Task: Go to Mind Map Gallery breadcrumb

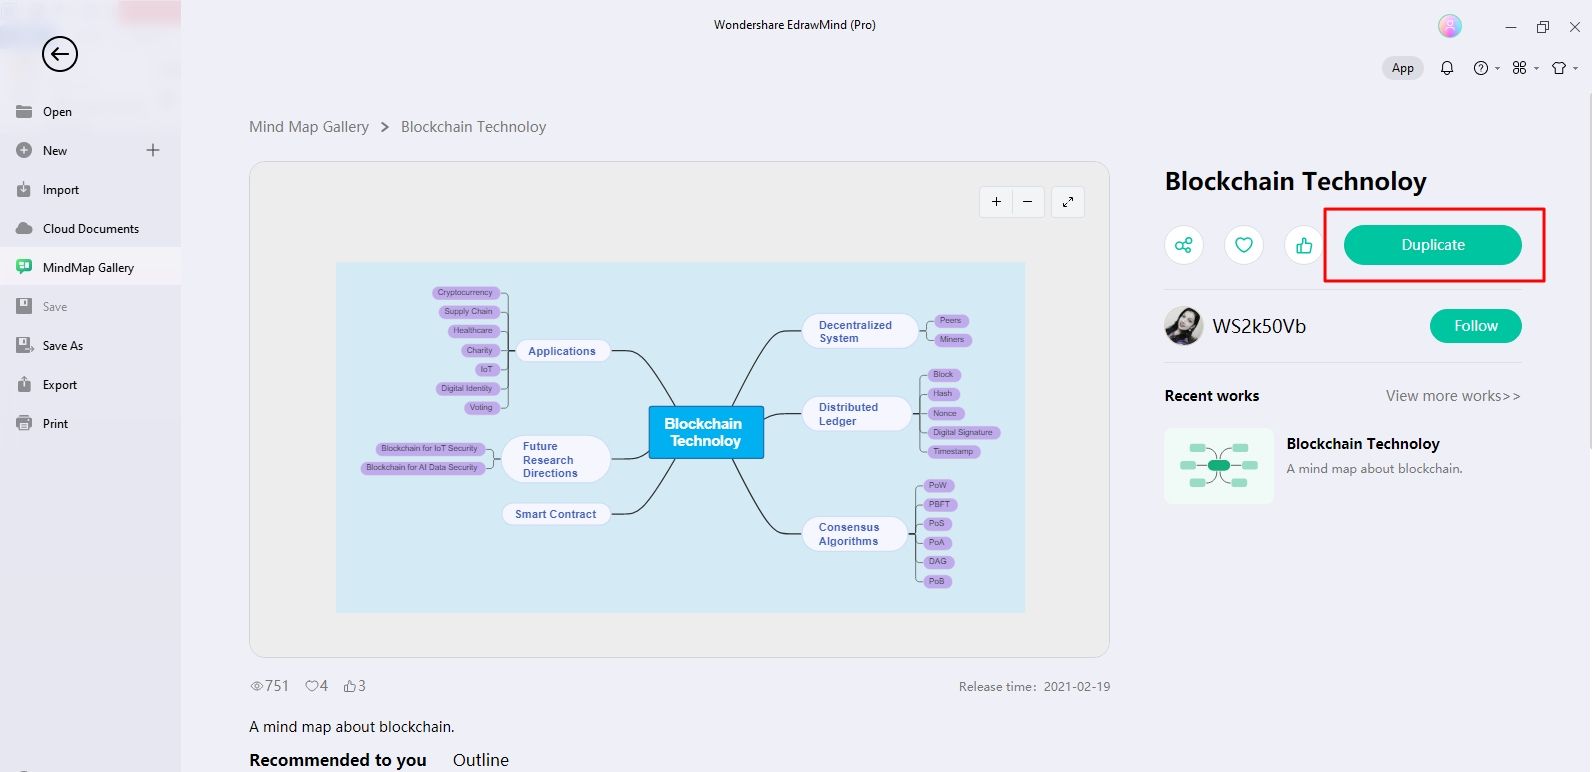Action: point(309,127)
